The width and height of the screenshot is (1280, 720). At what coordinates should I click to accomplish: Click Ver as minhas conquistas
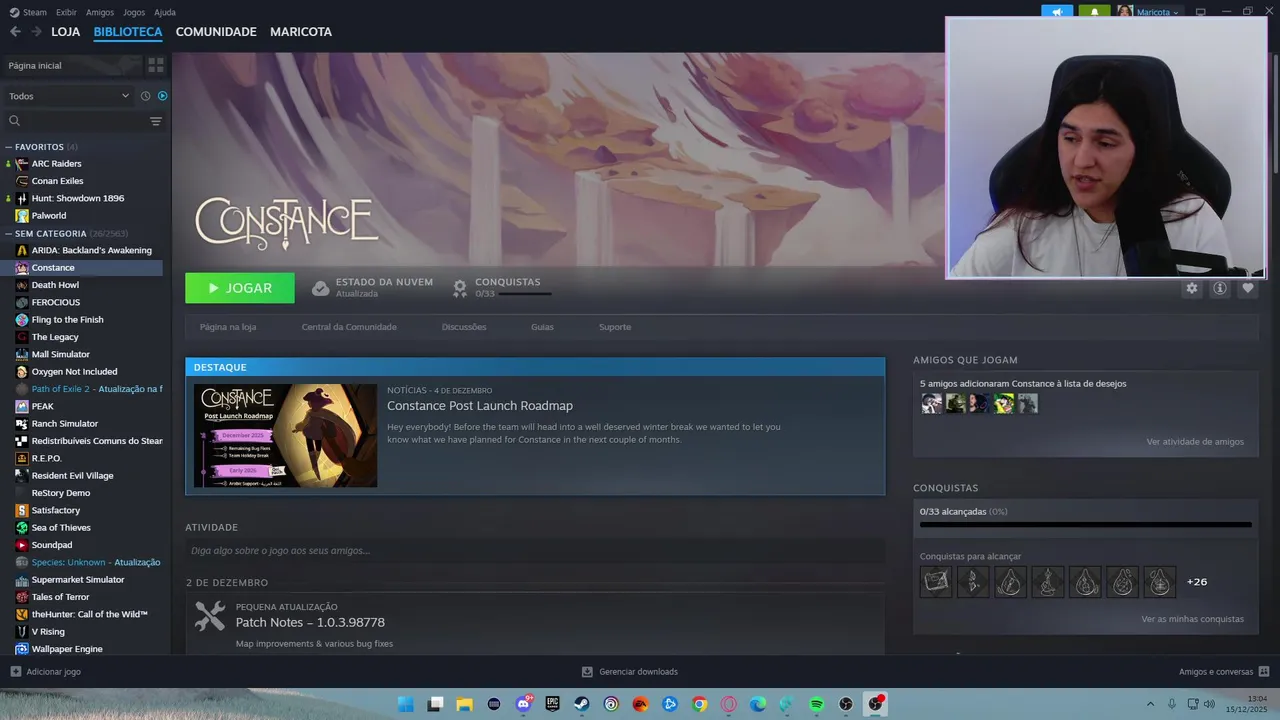[1193, 619]
